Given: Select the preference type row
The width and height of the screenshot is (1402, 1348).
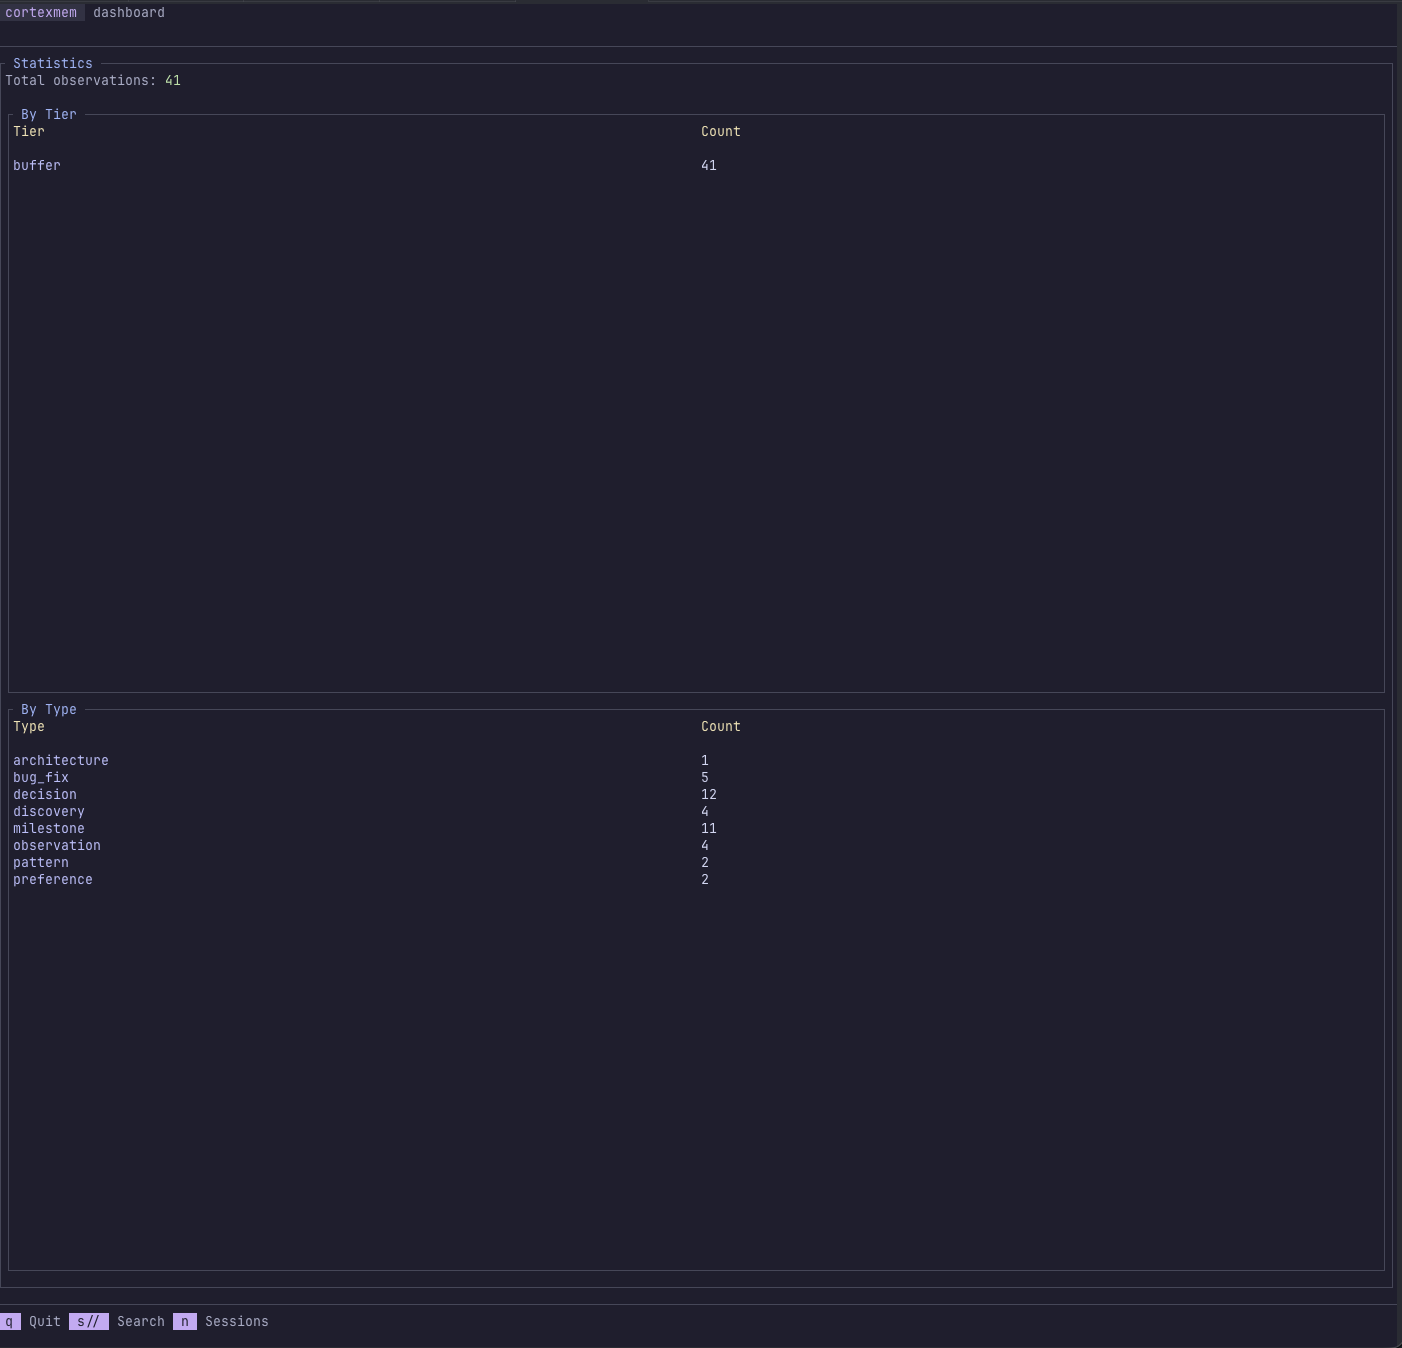Looking at the screenshot, I should coord(696,880).
